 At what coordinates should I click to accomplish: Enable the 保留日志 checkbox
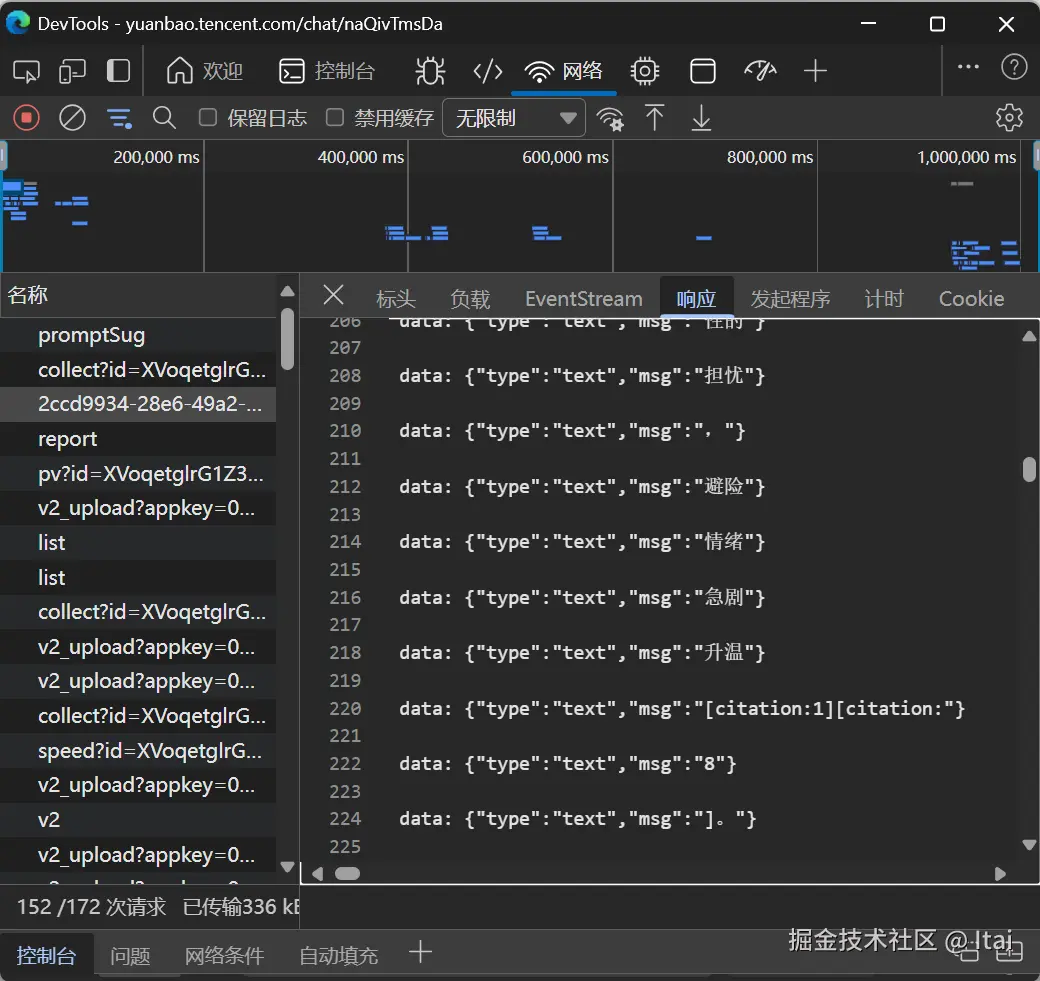click(208, 118)
